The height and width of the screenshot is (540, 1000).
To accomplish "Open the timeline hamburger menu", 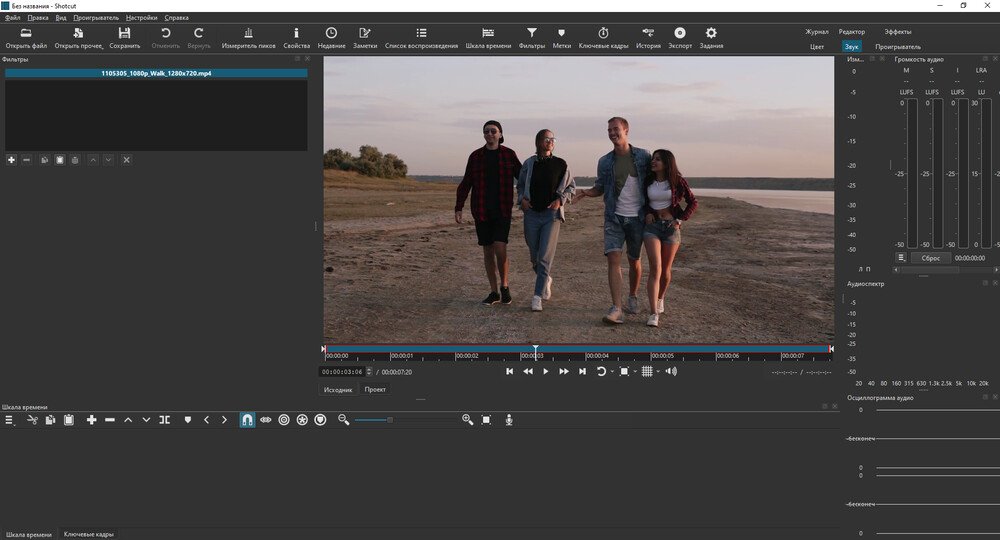I will click(x=10, y=420).
